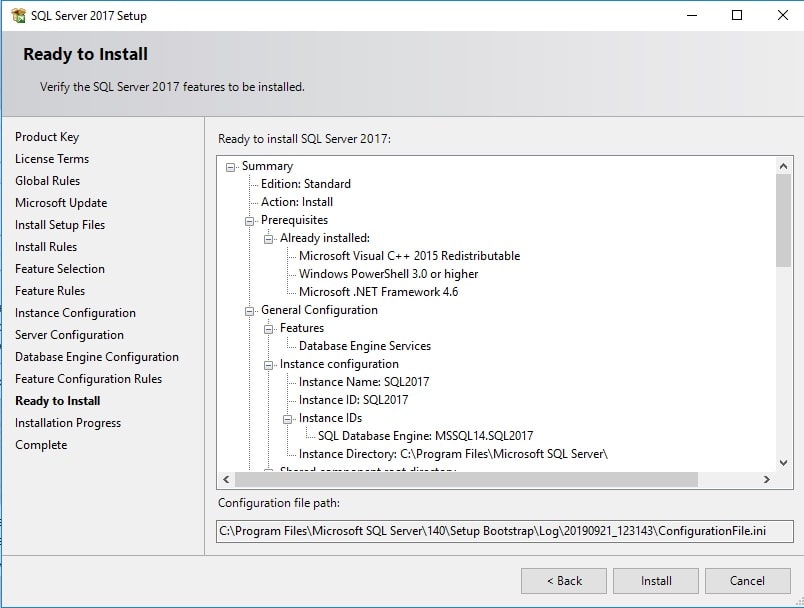This screenshot has height=608, width=804.
Task: Click the Install button
Action: (656, 581)
